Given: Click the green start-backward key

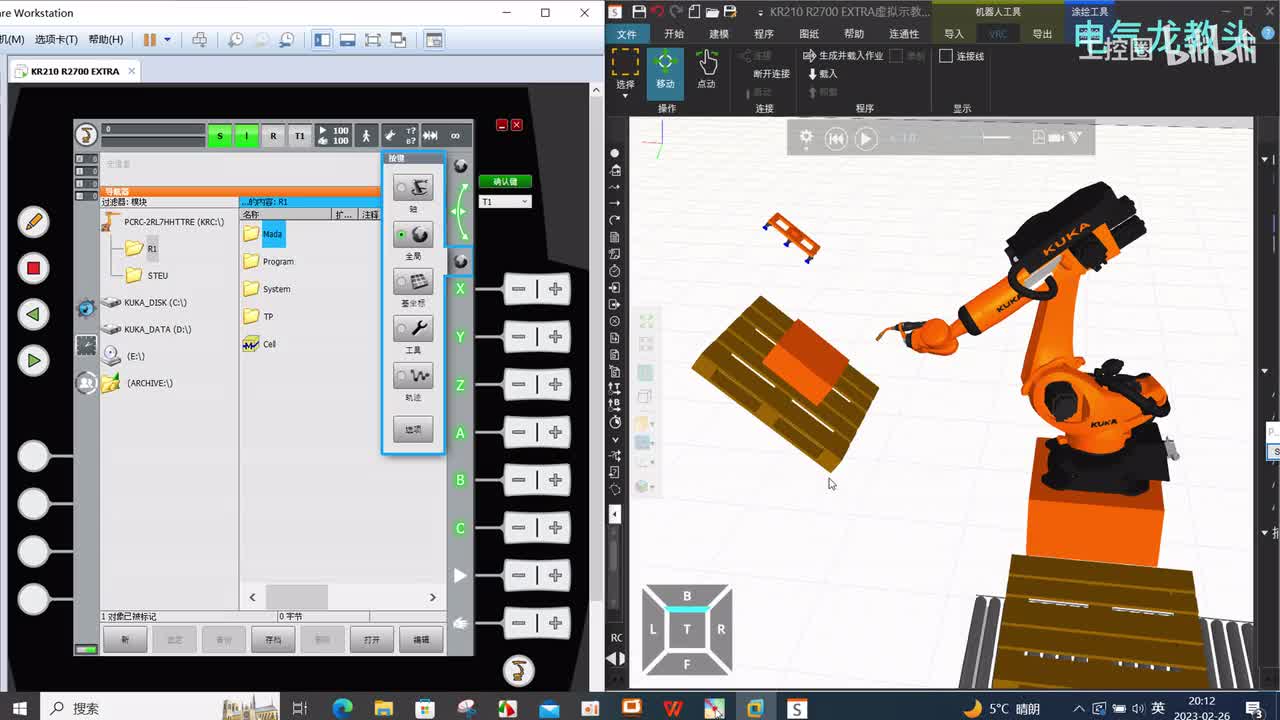Looking at the screenshot, I should [33, 314].
